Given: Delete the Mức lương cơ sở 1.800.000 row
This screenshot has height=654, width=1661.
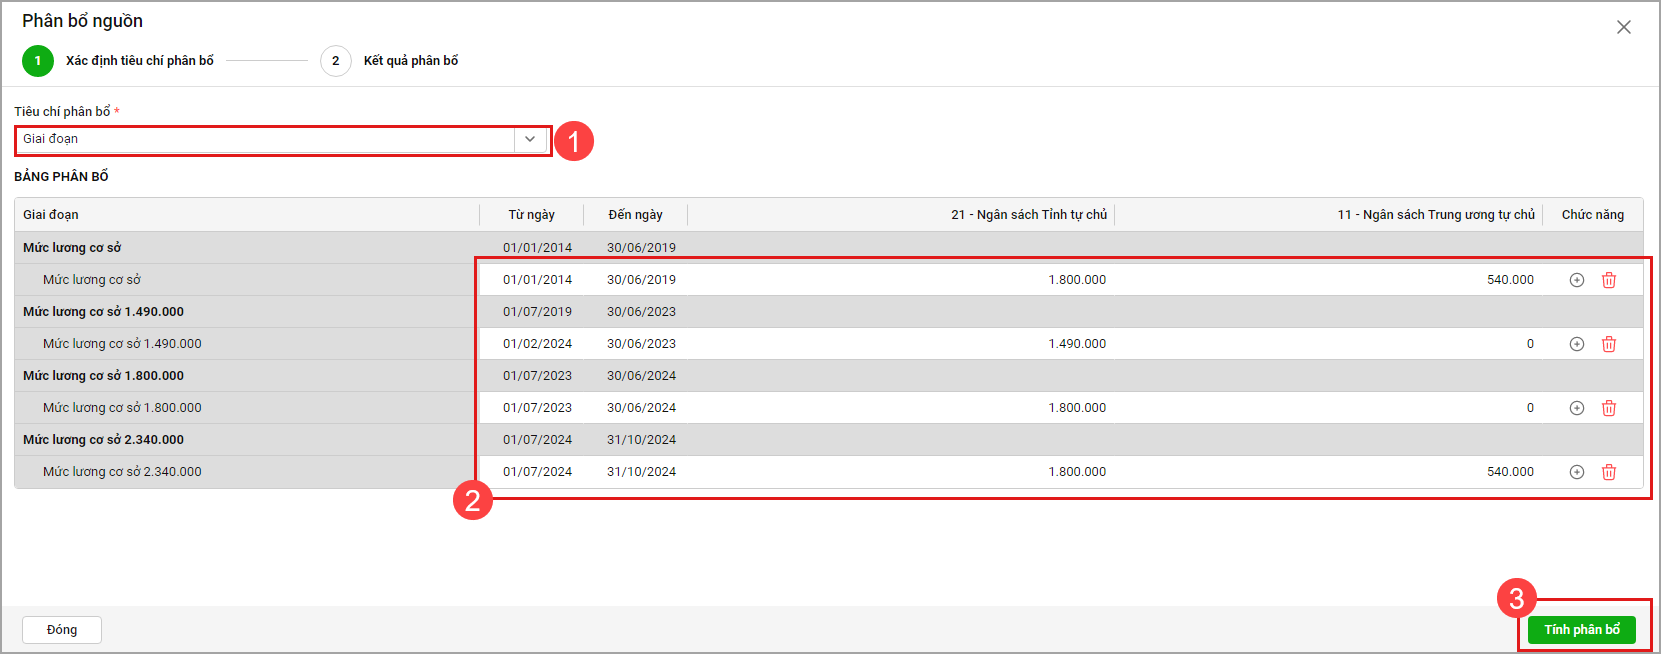Looking at the screenshot, I should 1608,408.
